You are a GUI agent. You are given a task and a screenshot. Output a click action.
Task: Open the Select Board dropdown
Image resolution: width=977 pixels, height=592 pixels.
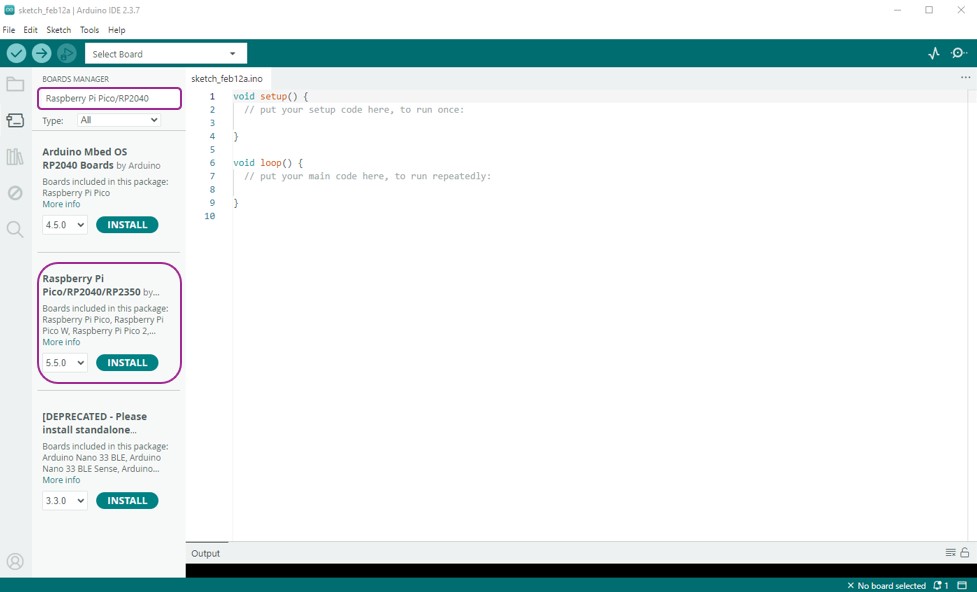coord(166,54)
